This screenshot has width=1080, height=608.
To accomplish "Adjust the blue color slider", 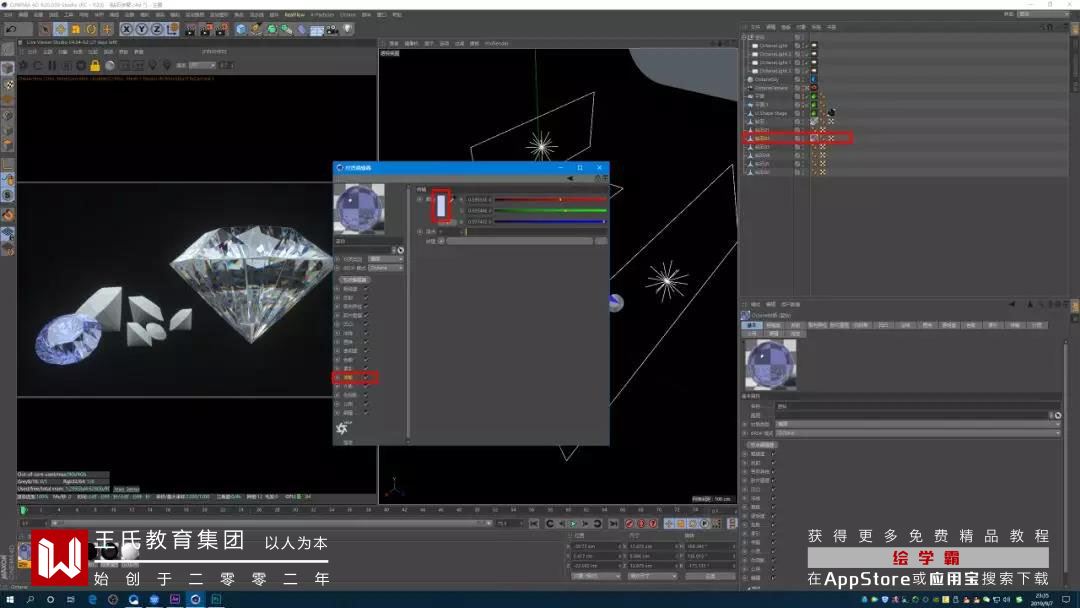I will 550,222.
